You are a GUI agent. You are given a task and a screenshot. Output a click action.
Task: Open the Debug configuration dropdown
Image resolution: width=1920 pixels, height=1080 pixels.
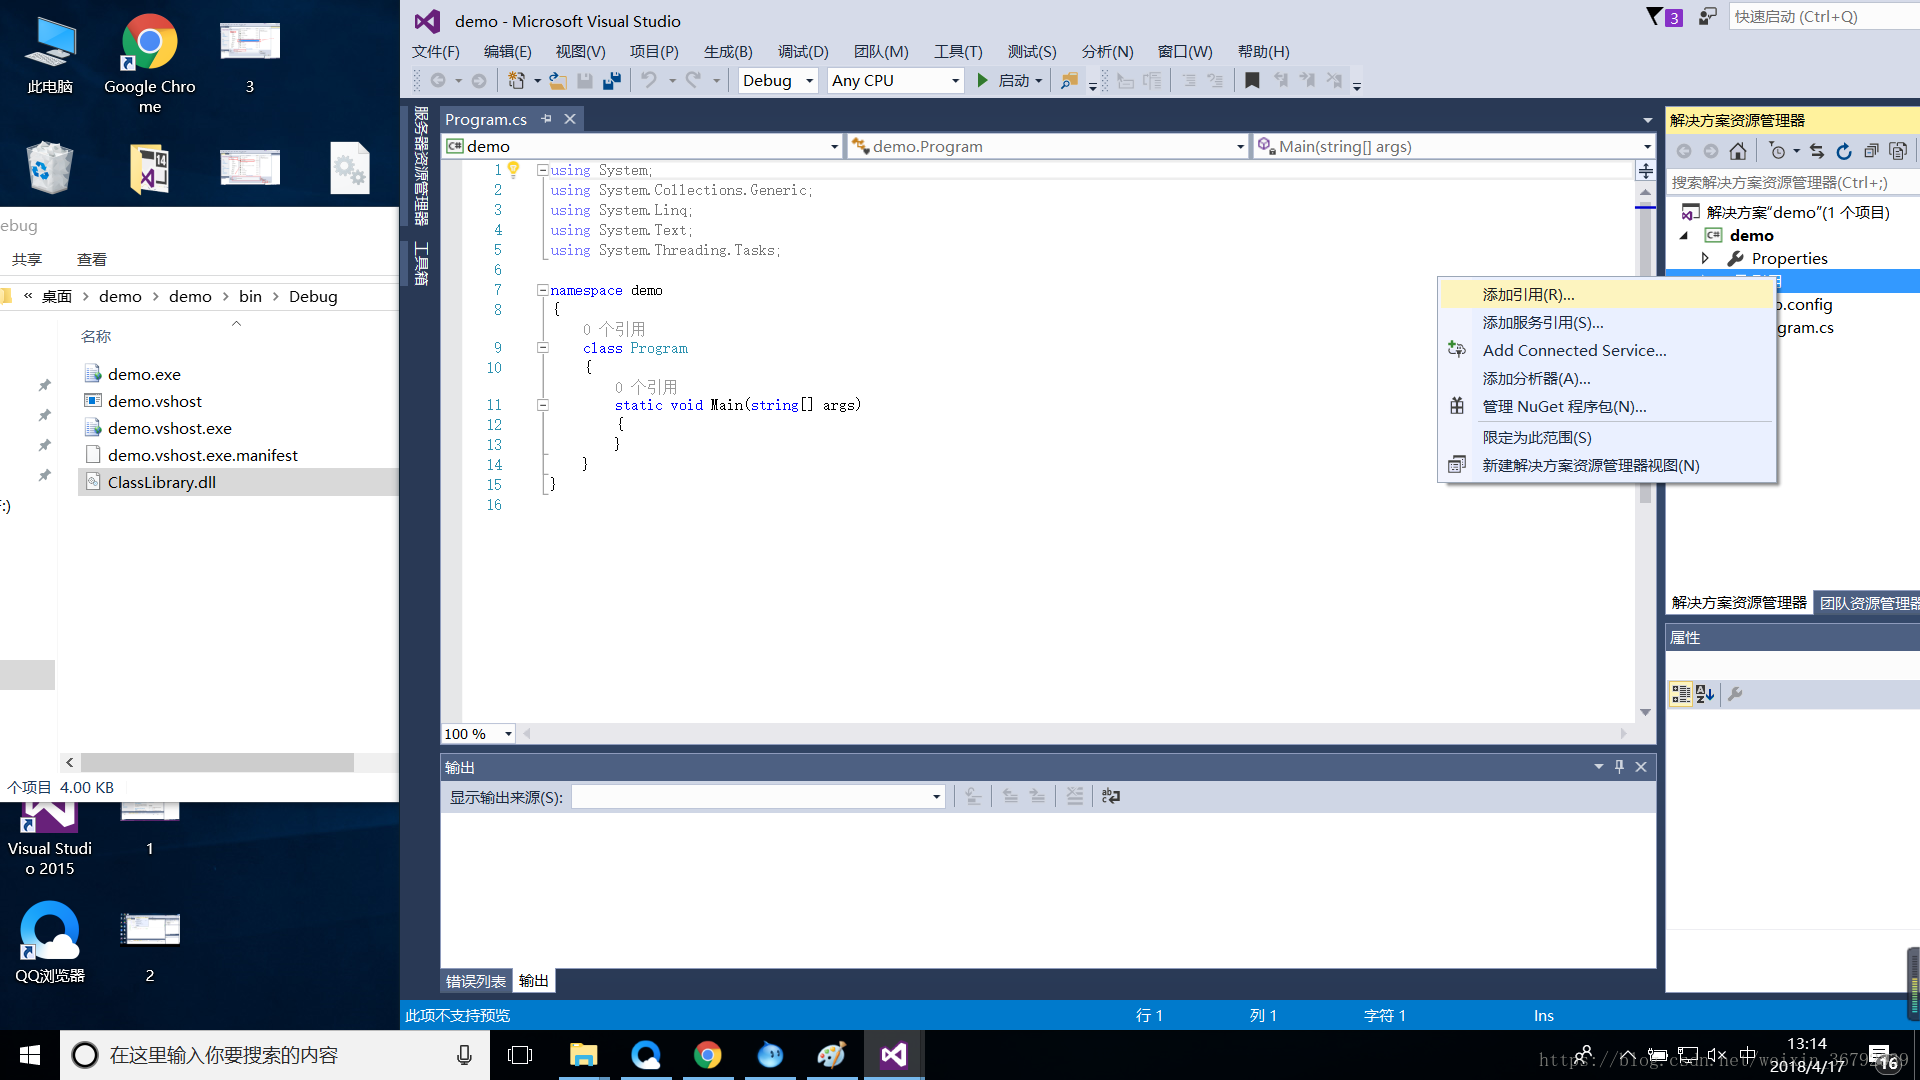tap(809, 81)
